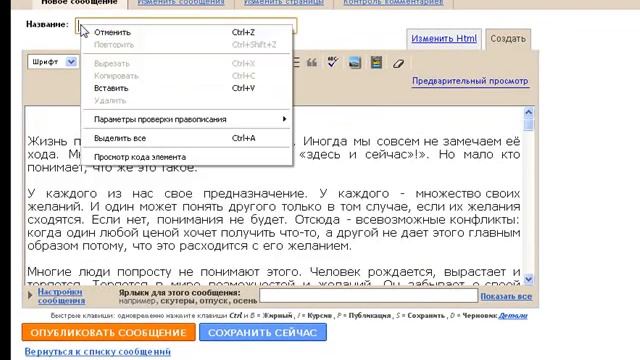The image size is (640, 360).
Task: Open the Предварительный просмотр link
Action: pos(470,81)
